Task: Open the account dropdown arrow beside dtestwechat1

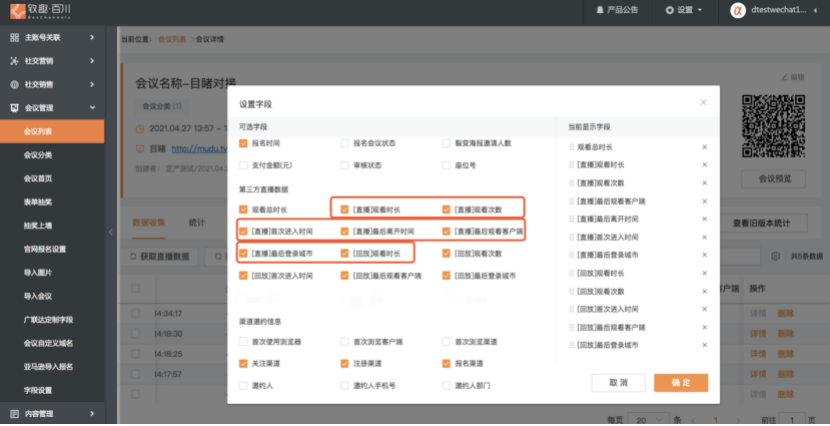Action: pos(815,11)
